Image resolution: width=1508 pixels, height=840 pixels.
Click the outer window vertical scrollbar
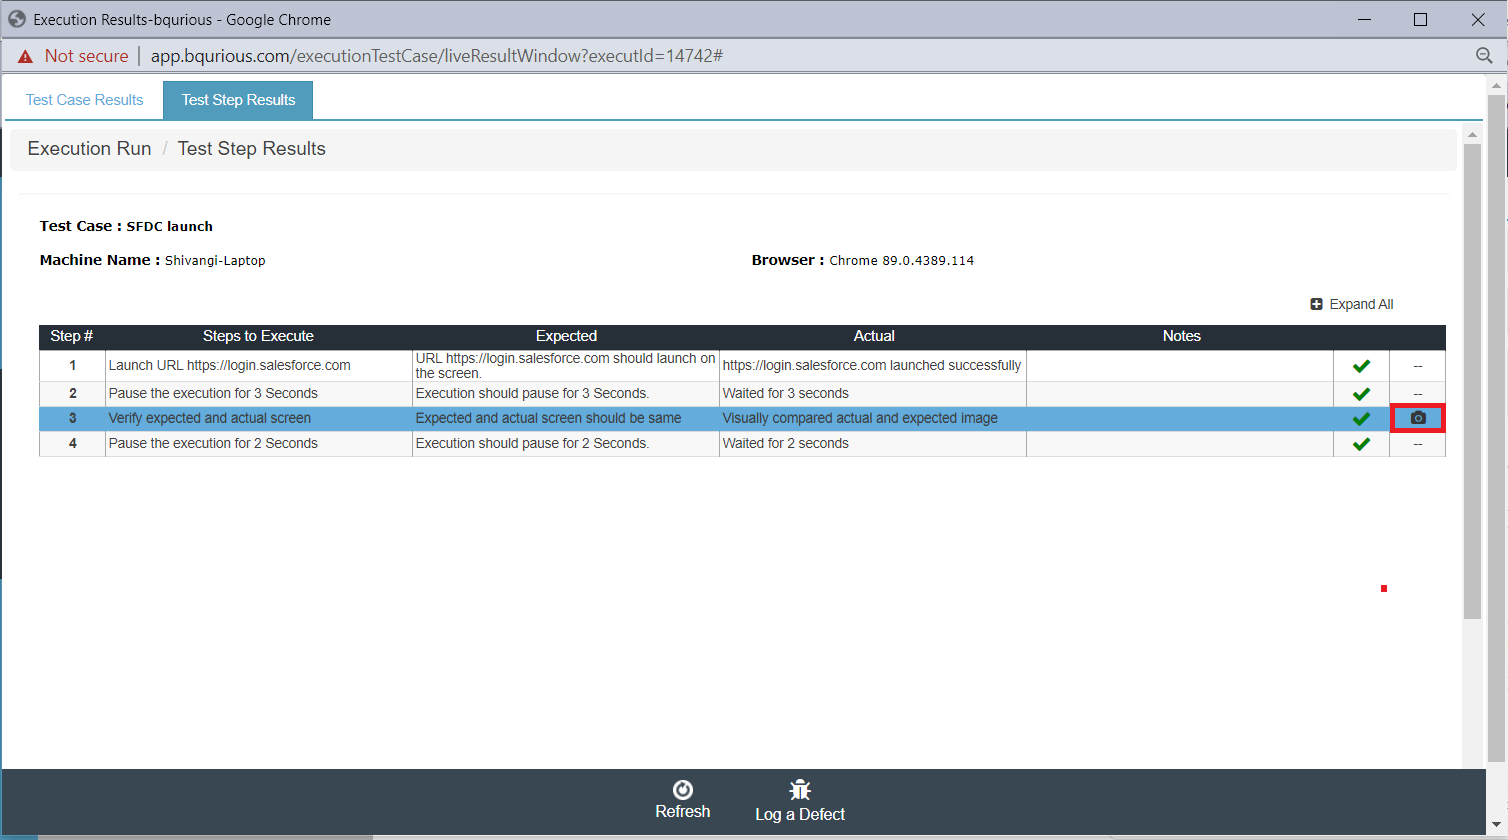click(x=1496, y=430)
